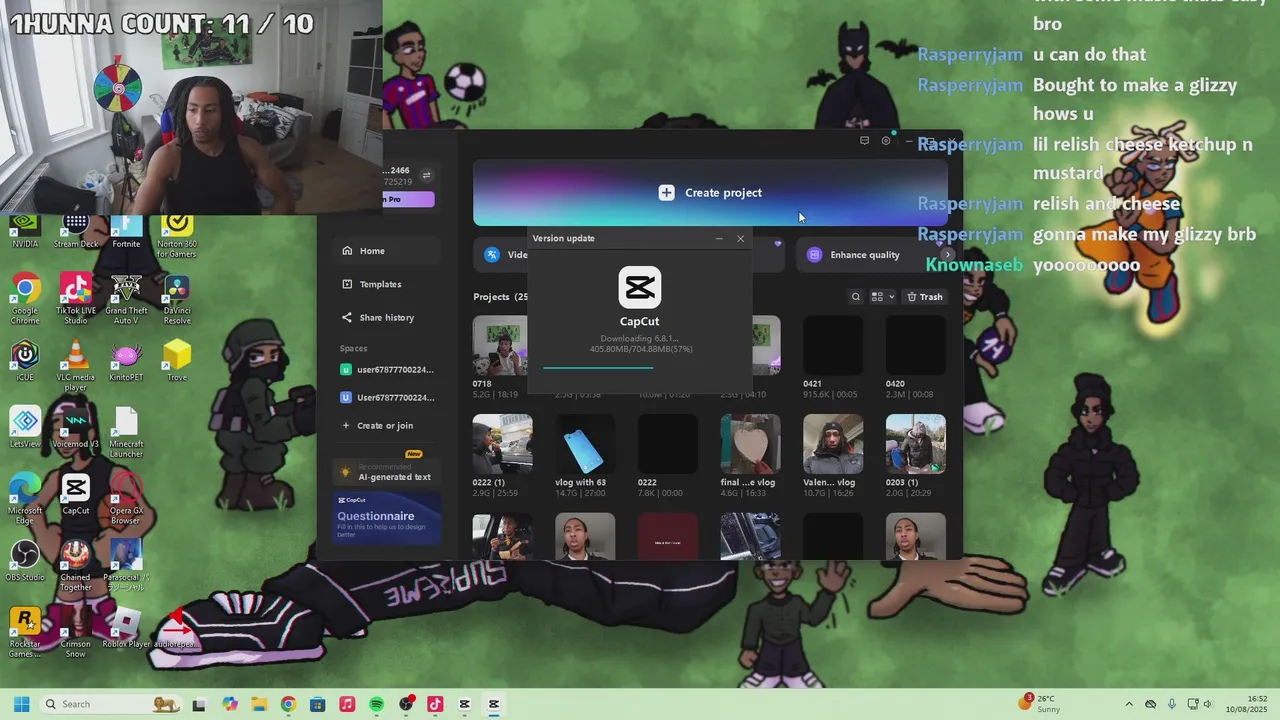Select the Grand Theft Auto V desktop icon
Image resolution: width=1280 pixels, height=720 pixels.
tap(126, 300)
